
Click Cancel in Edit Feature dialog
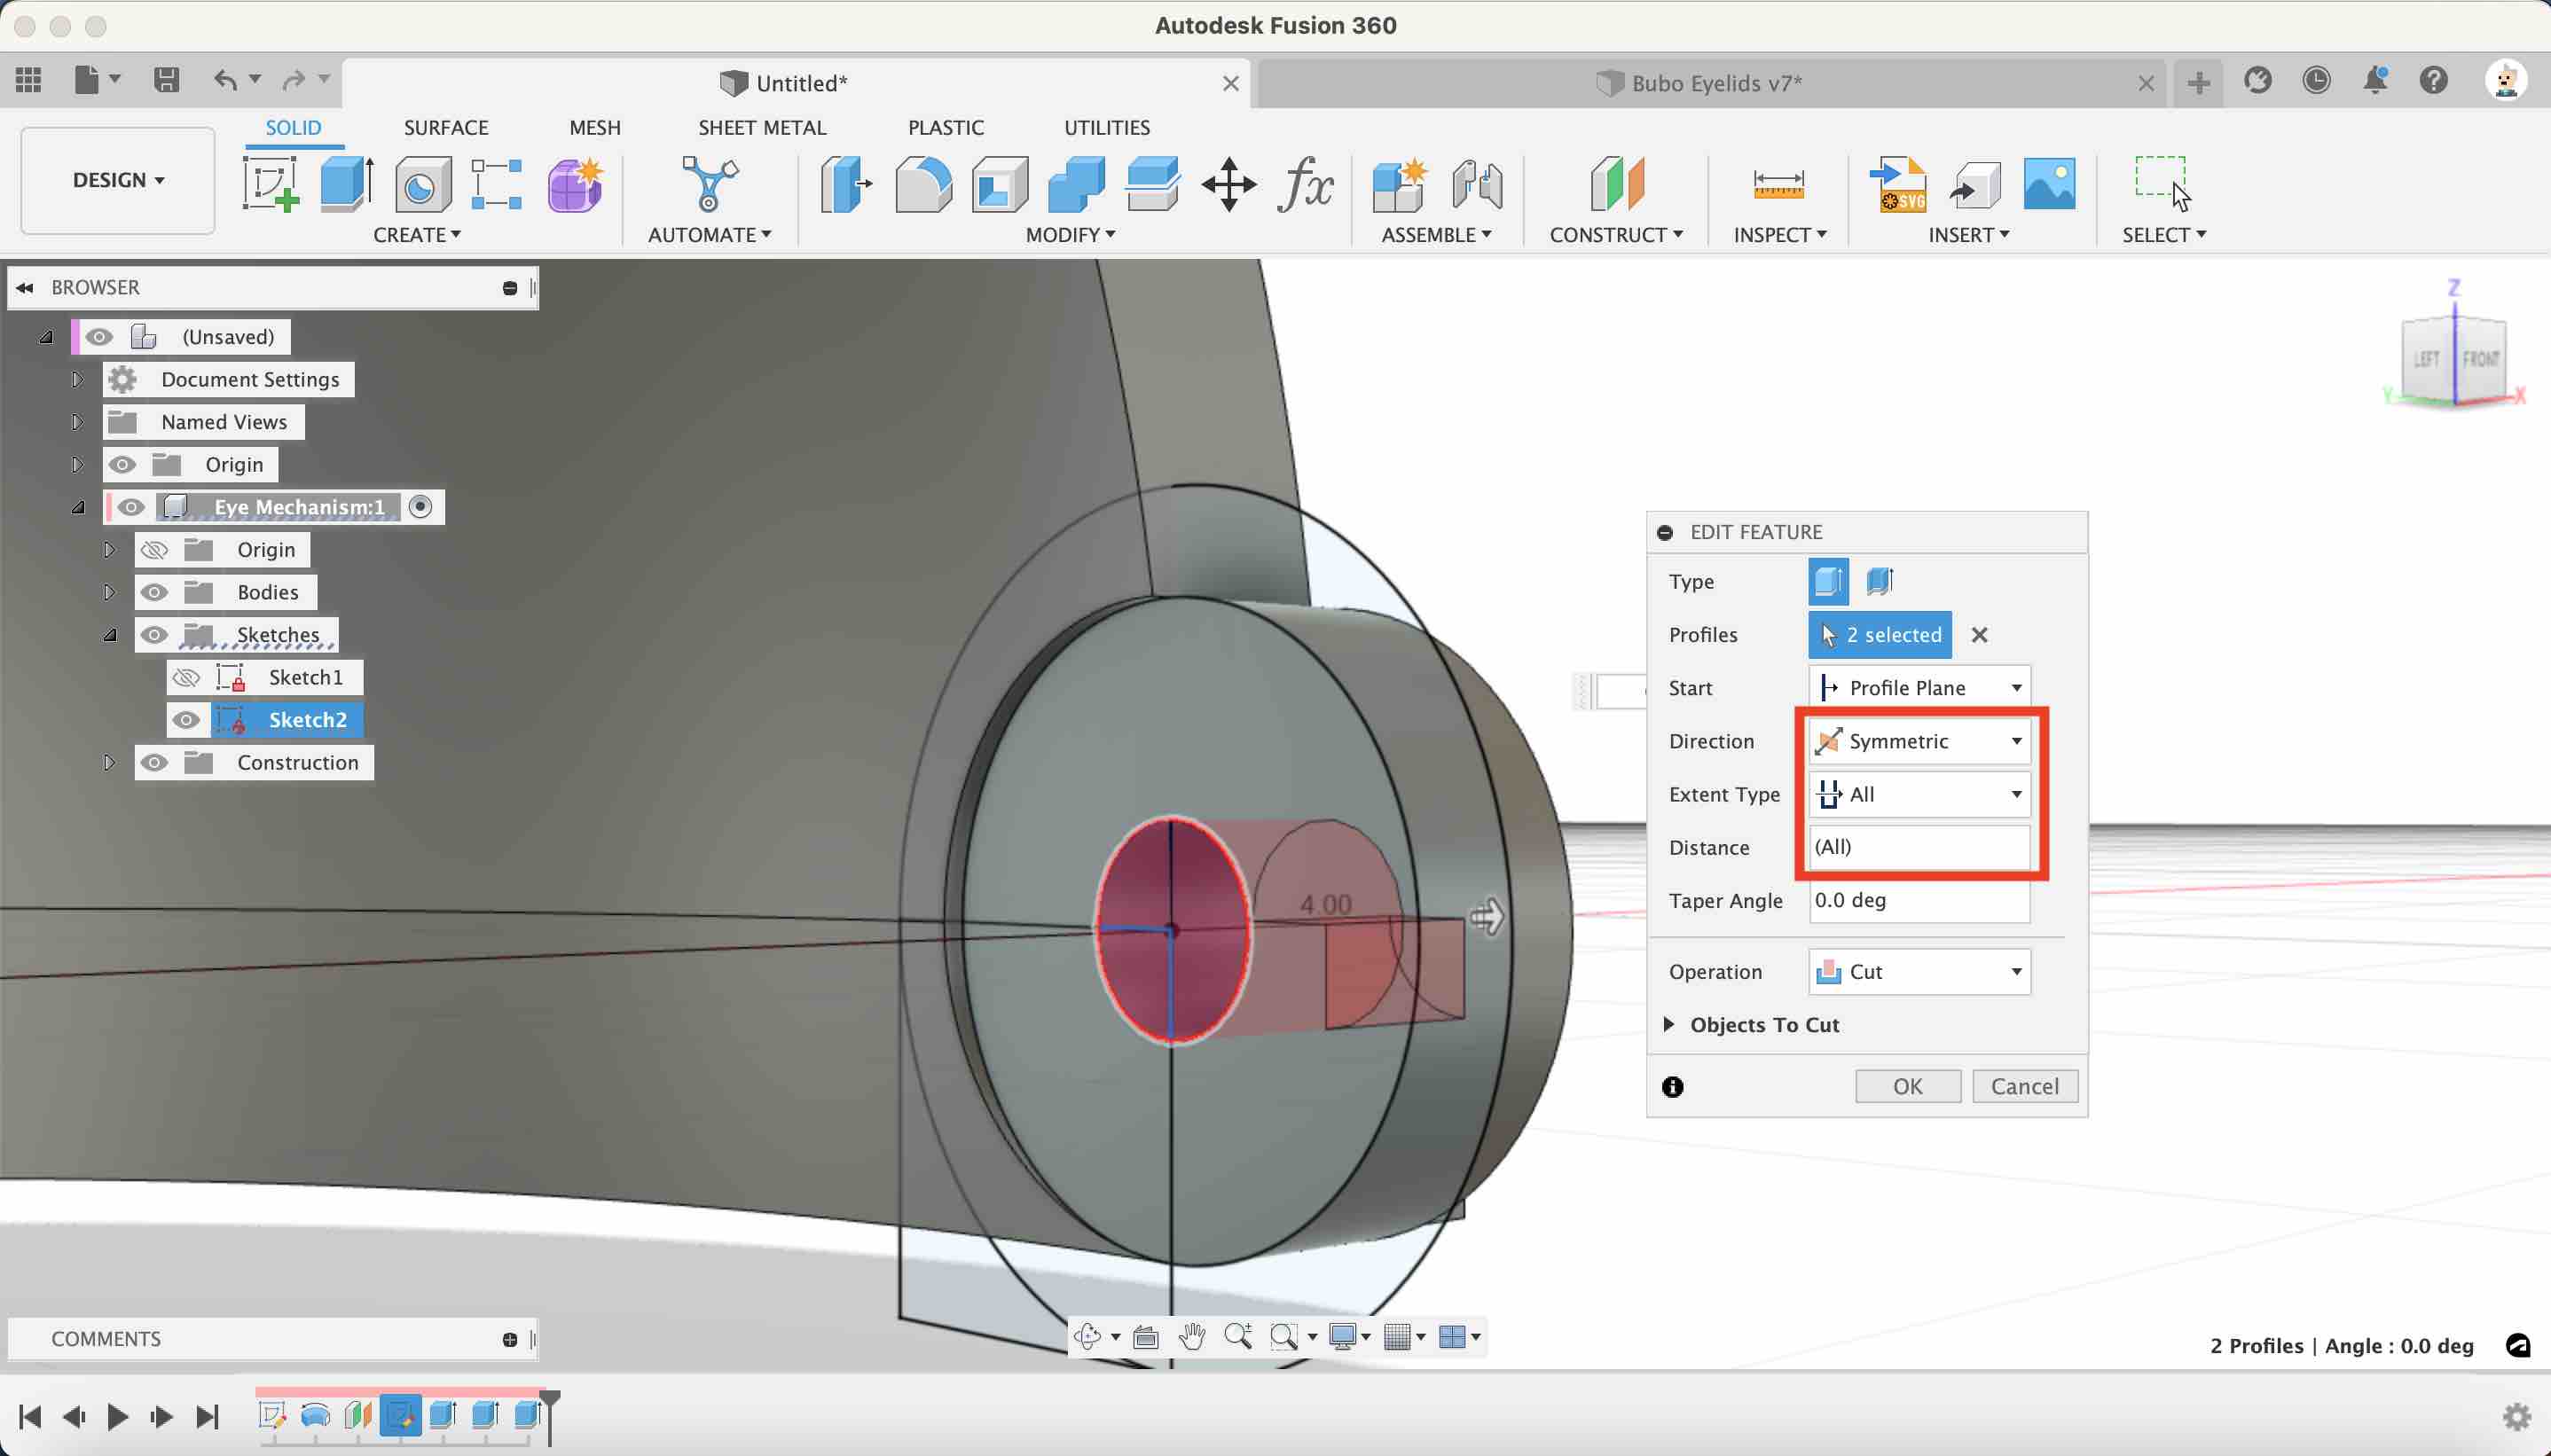(x=2024, y=1087)
